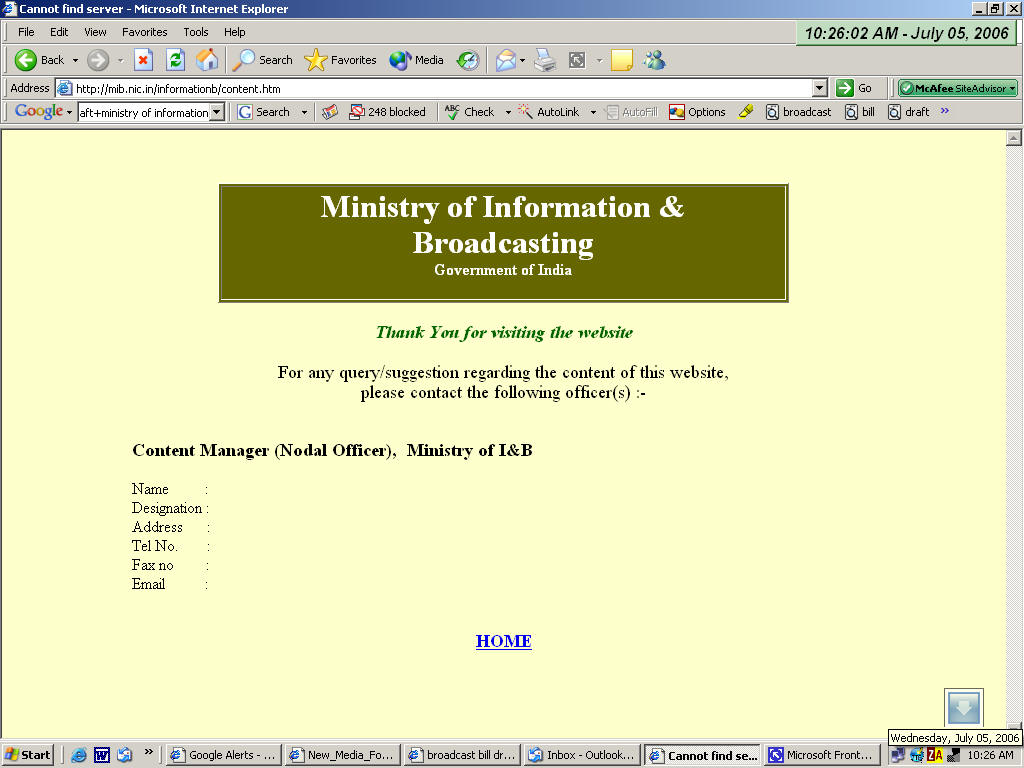Click the Google toolbar logo

click(39, 112)
